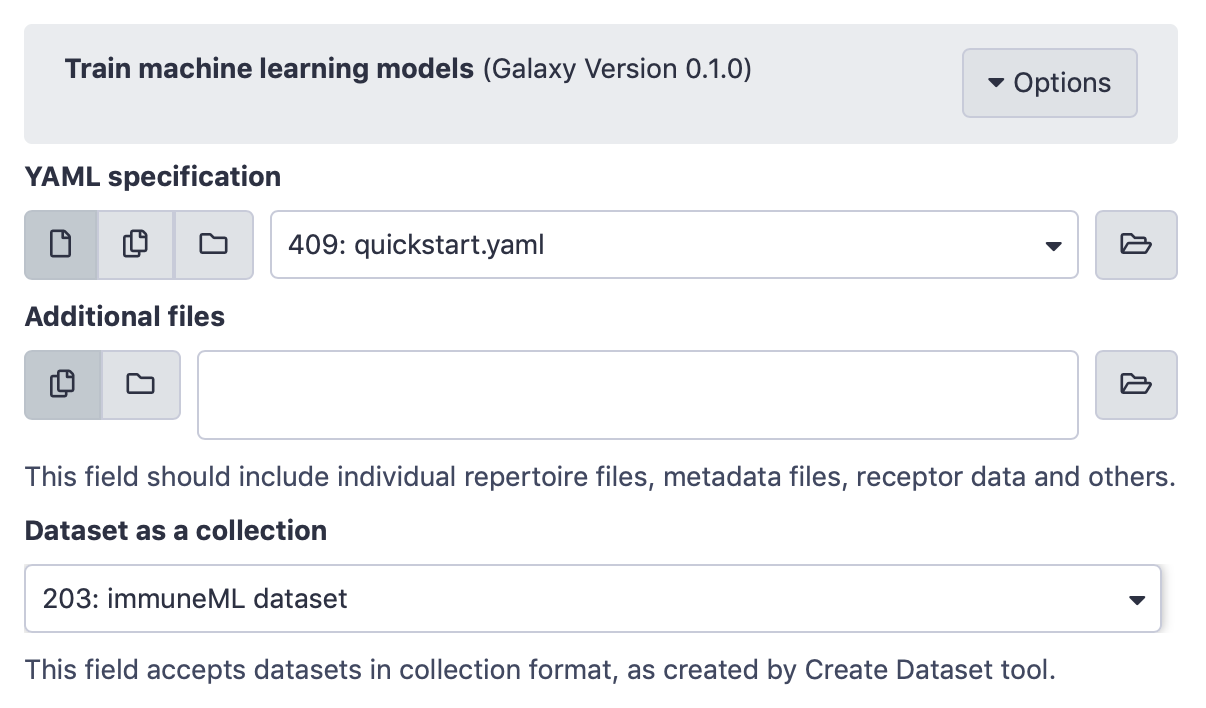Click the empty Additional files selection box

point(637,394)
